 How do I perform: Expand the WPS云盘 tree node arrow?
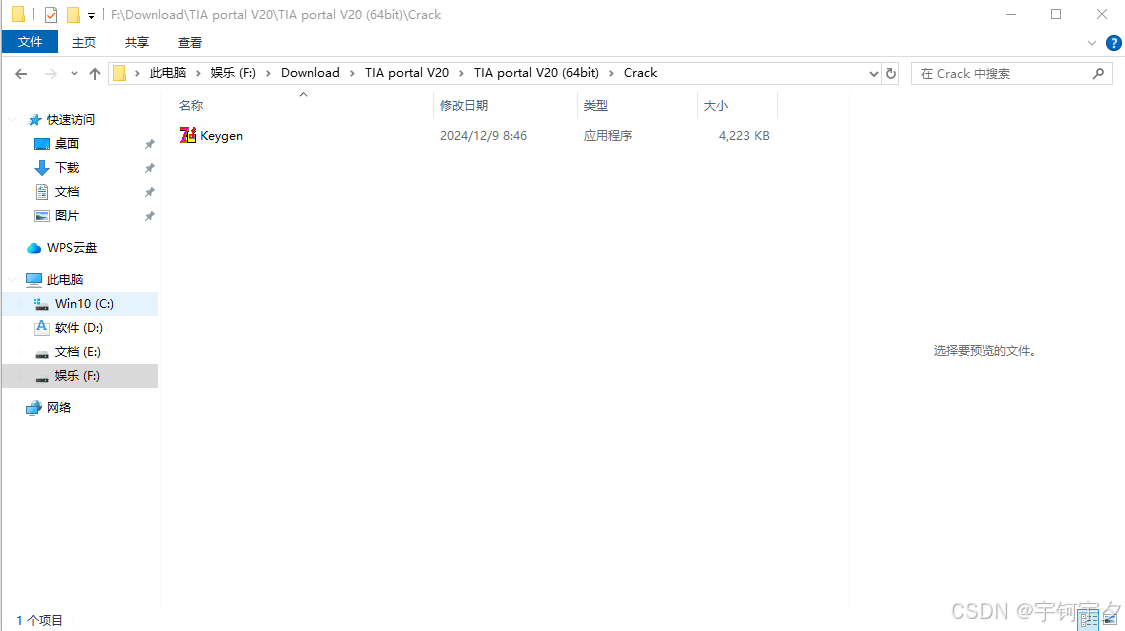pos(13,248)
